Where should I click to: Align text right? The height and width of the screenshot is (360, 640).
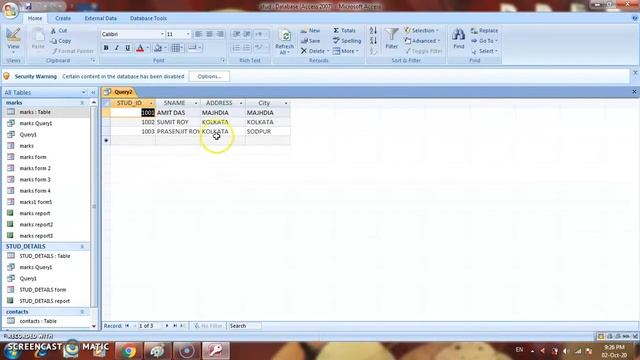click(x=220, y=34)
